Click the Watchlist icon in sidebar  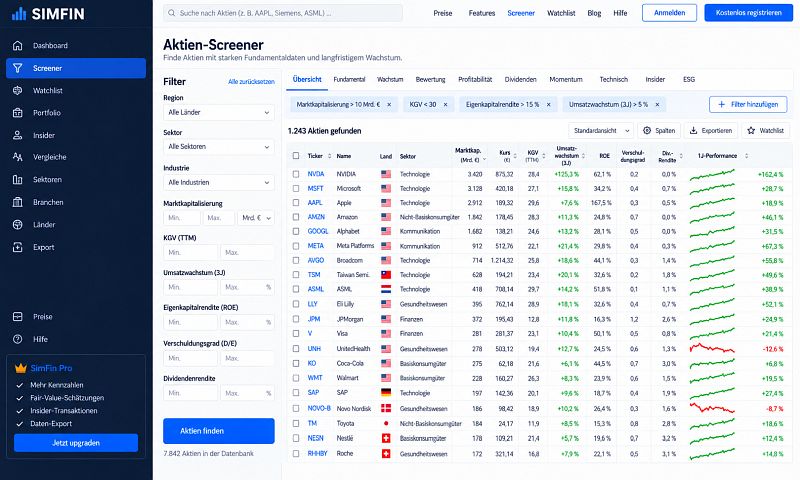[x=17, y=90]
